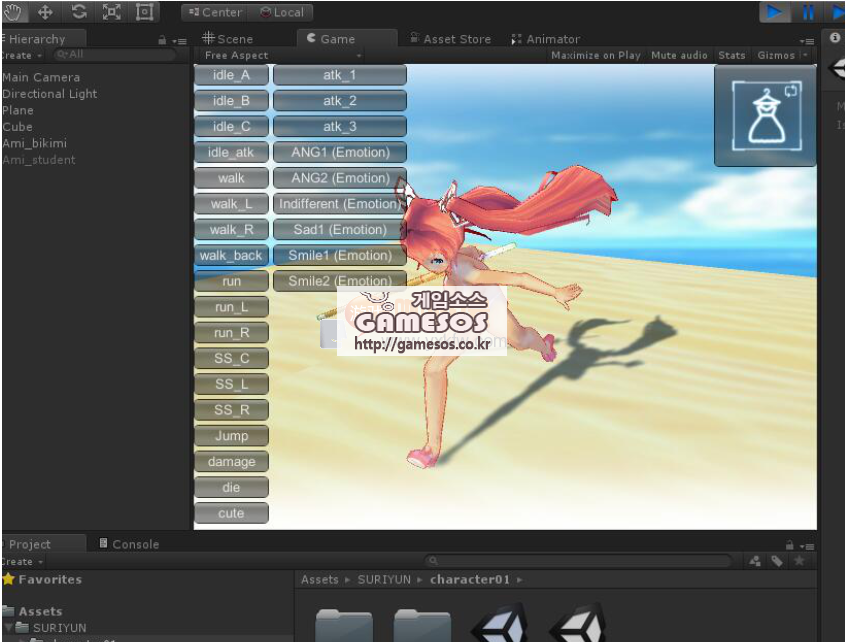Toggle the Center pivot mode button
This screenshot has height=642, width=845.
coord(216,12)
